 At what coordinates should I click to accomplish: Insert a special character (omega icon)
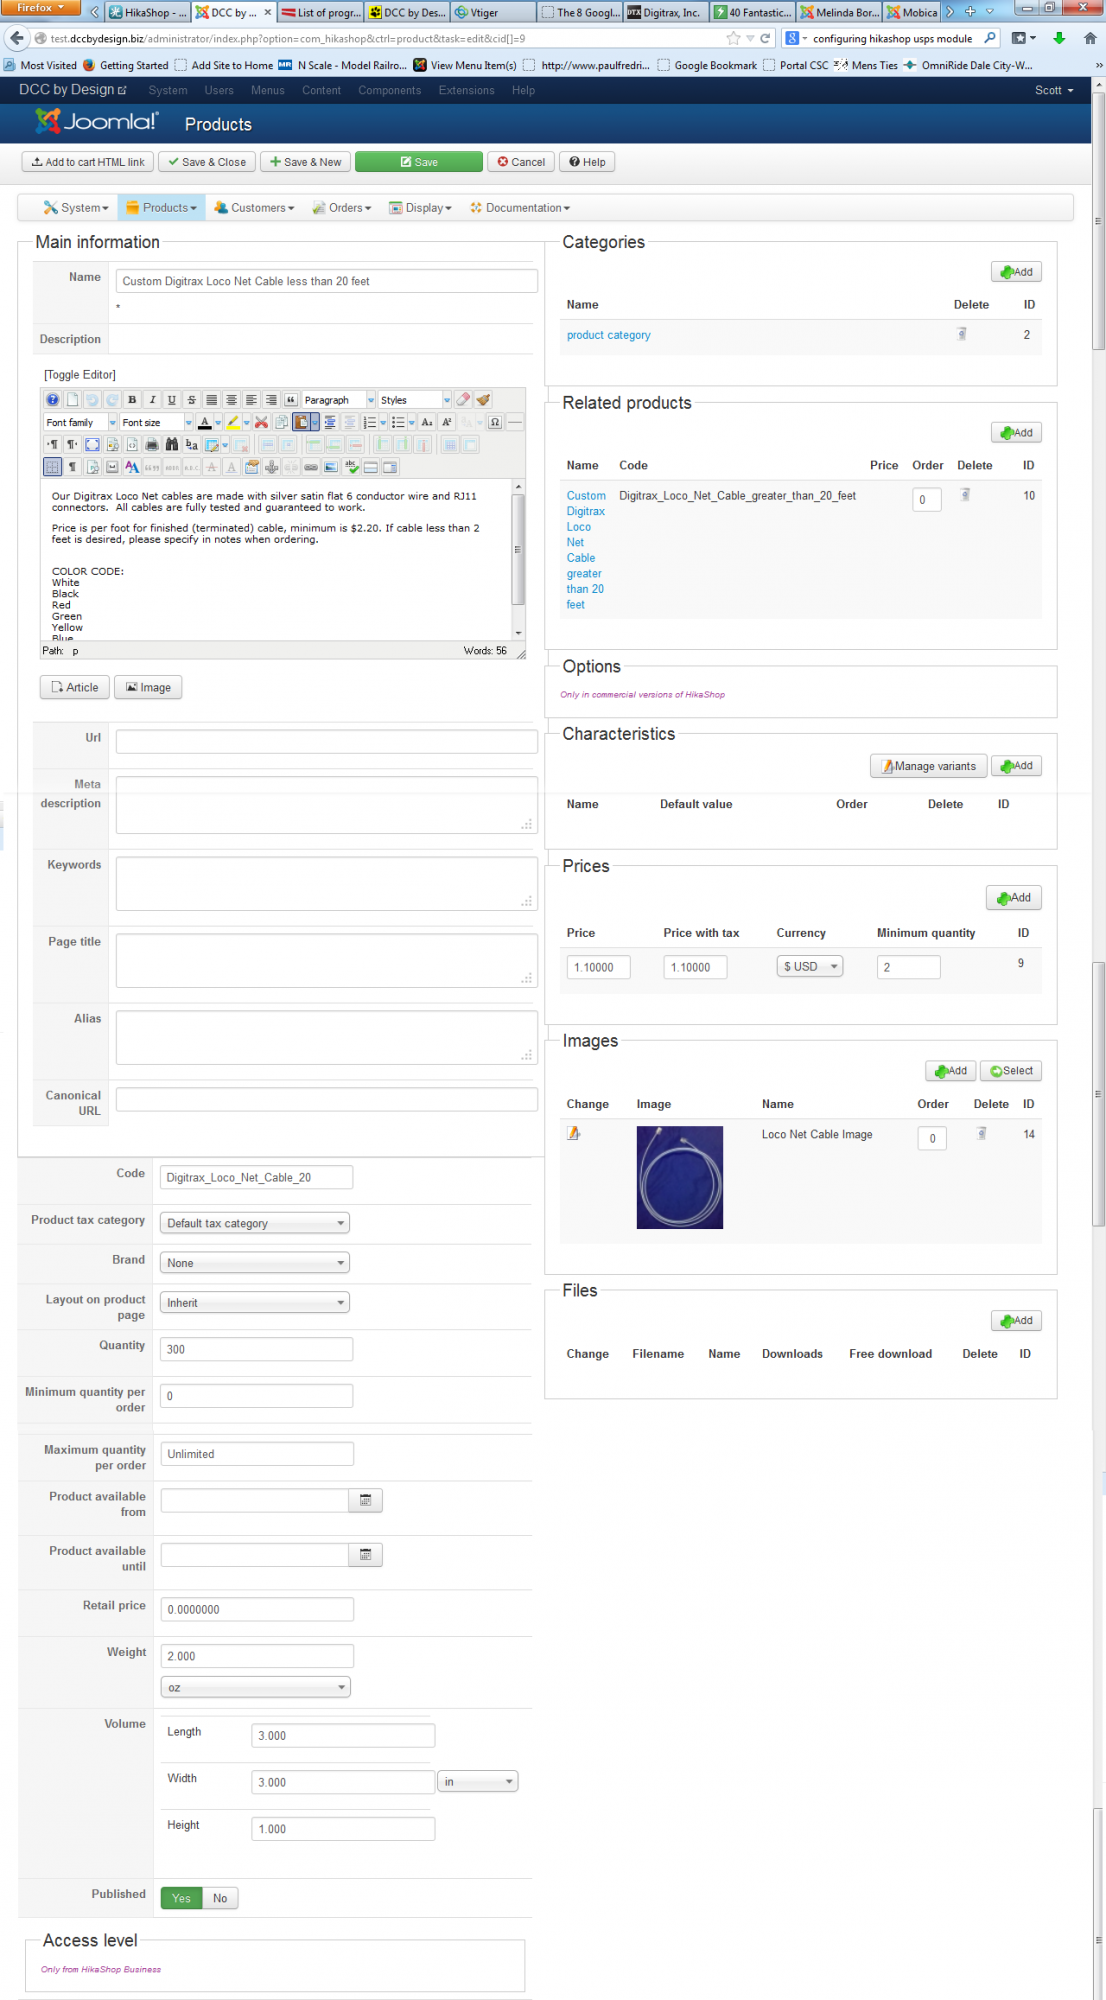click(x=494, y=422)
